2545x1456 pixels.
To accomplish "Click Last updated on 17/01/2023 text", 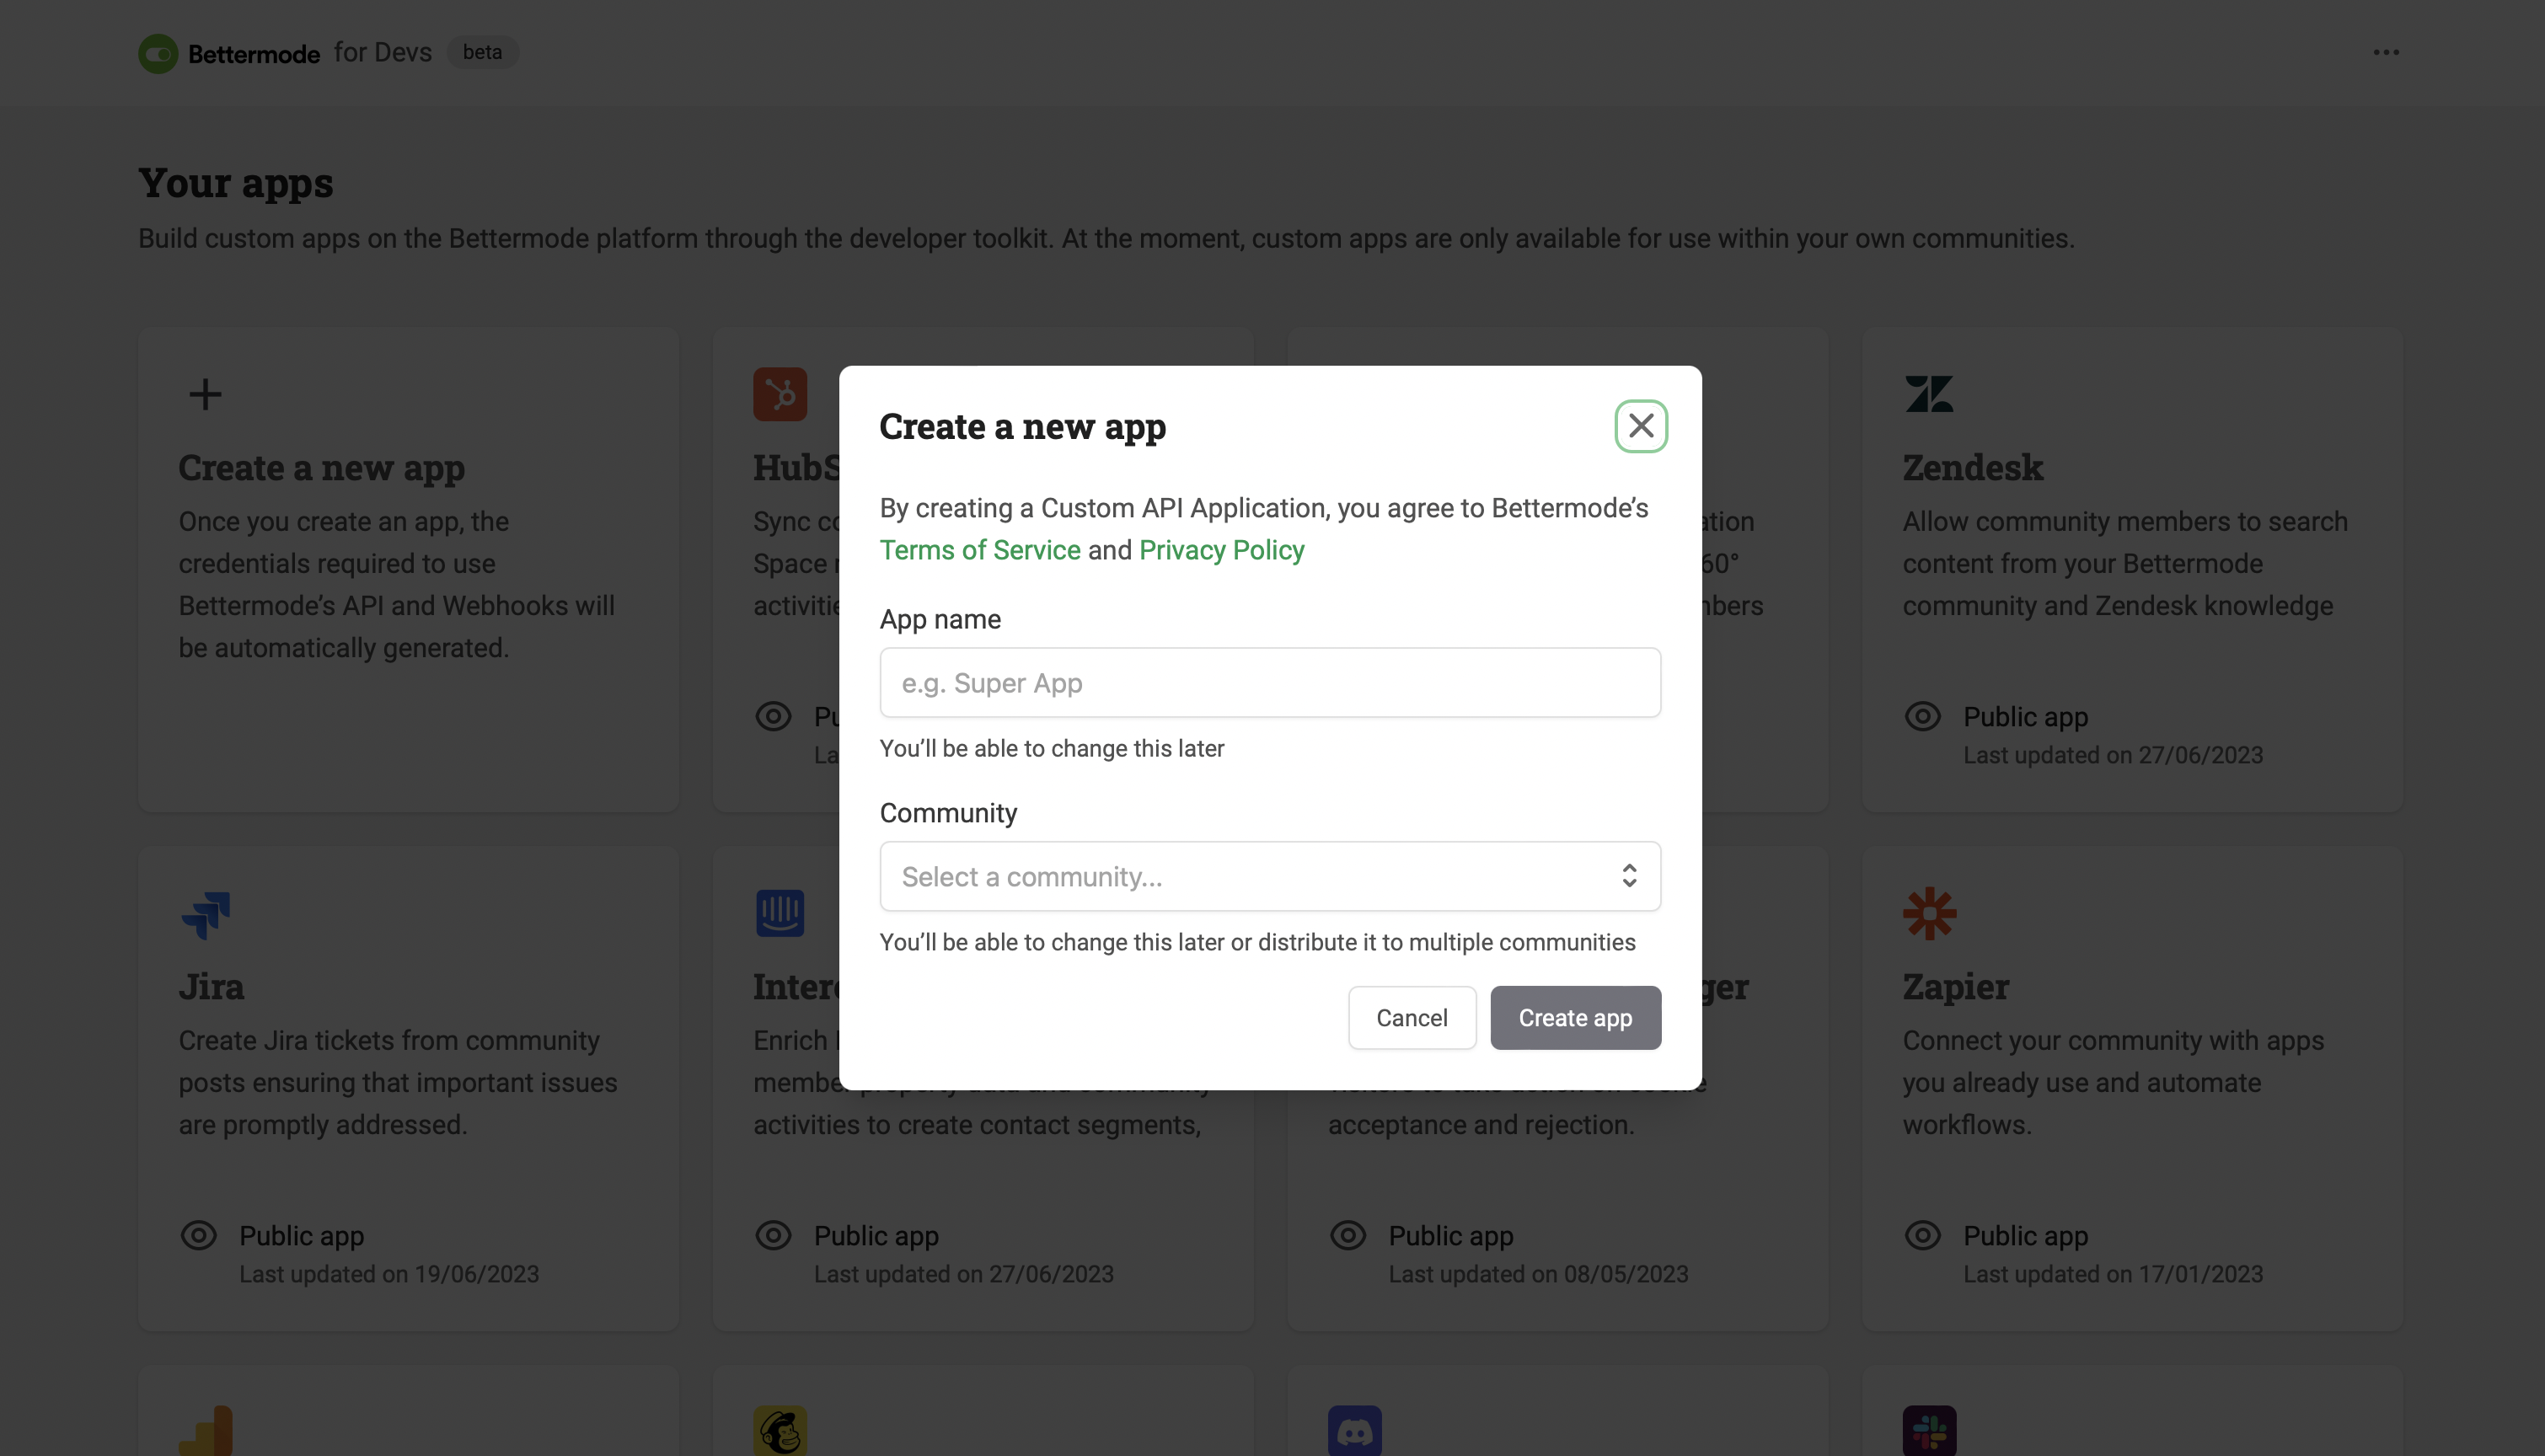I will pyautogui.click(x=2112, y=1274).
